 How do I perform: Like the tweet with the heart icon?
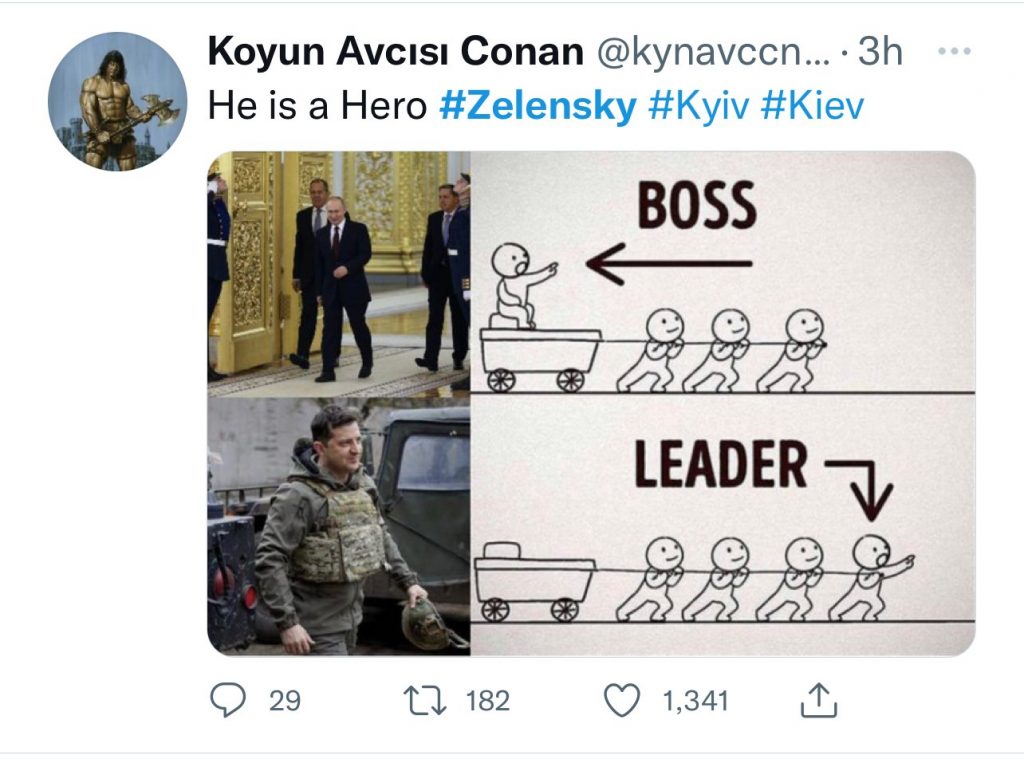click(624, 700)
